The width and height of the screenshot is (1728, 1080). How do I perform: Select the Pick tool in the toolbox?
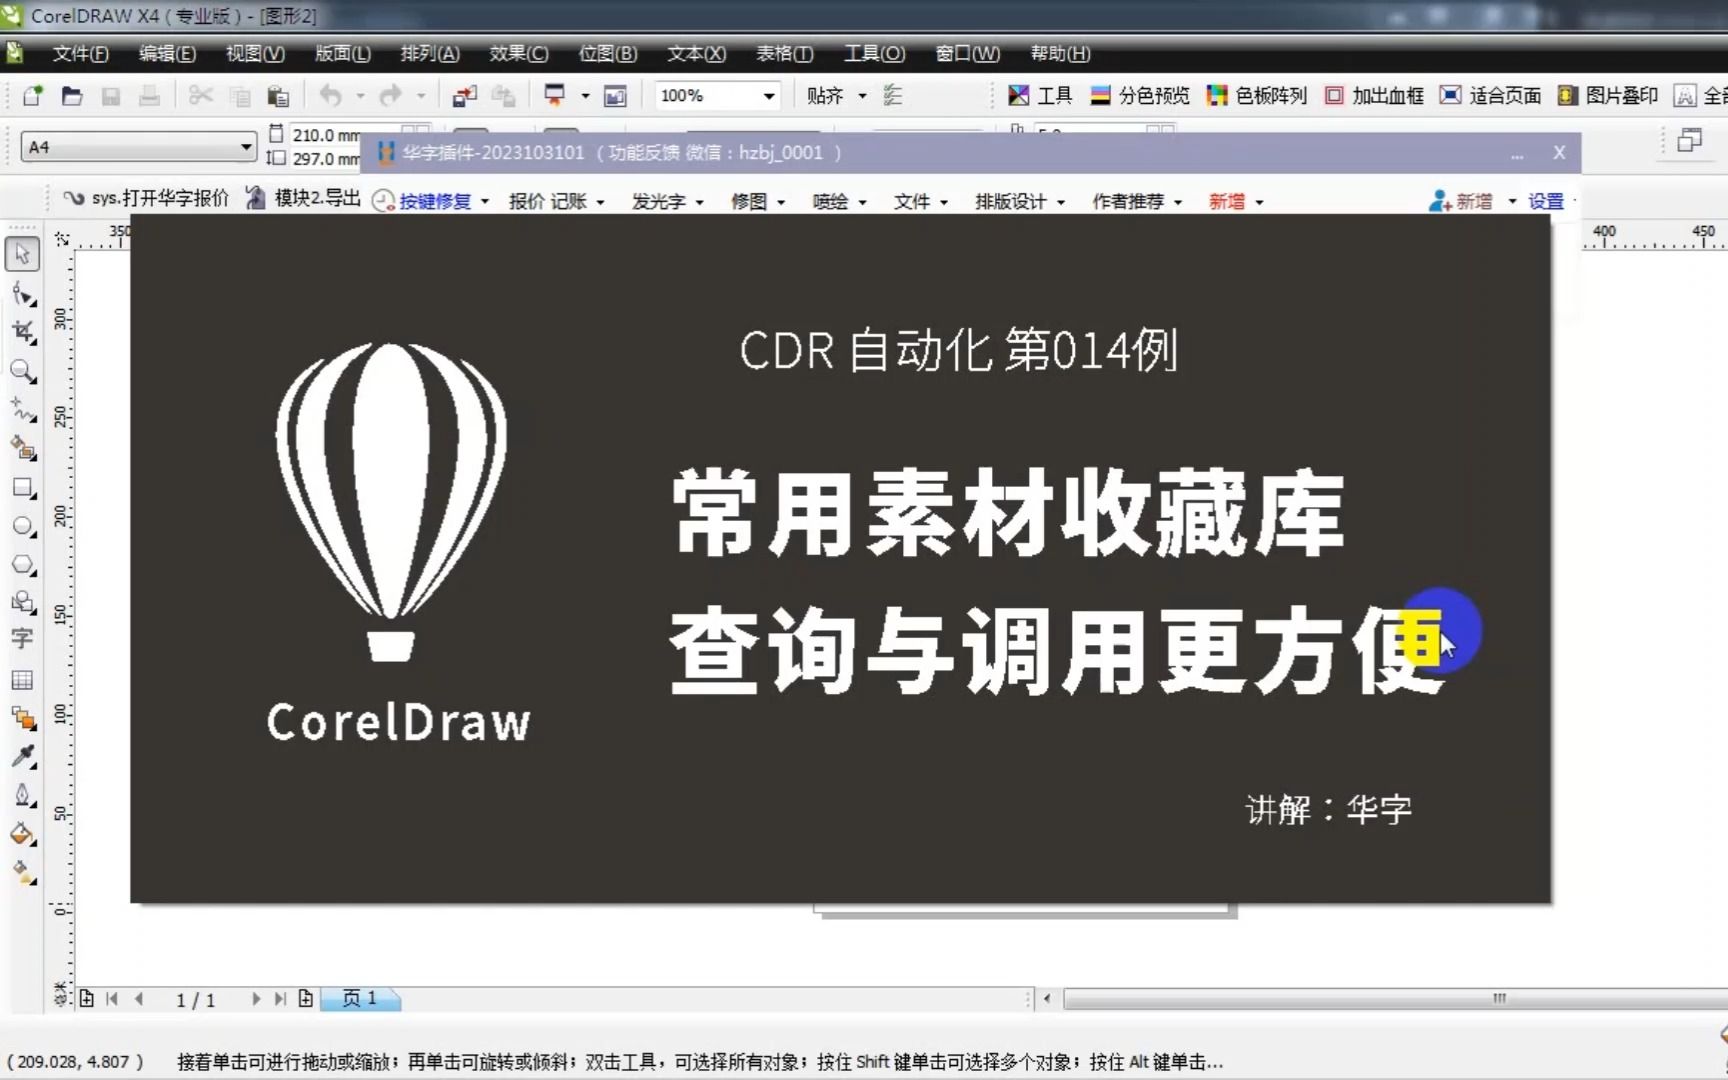[x=22, y=254]
